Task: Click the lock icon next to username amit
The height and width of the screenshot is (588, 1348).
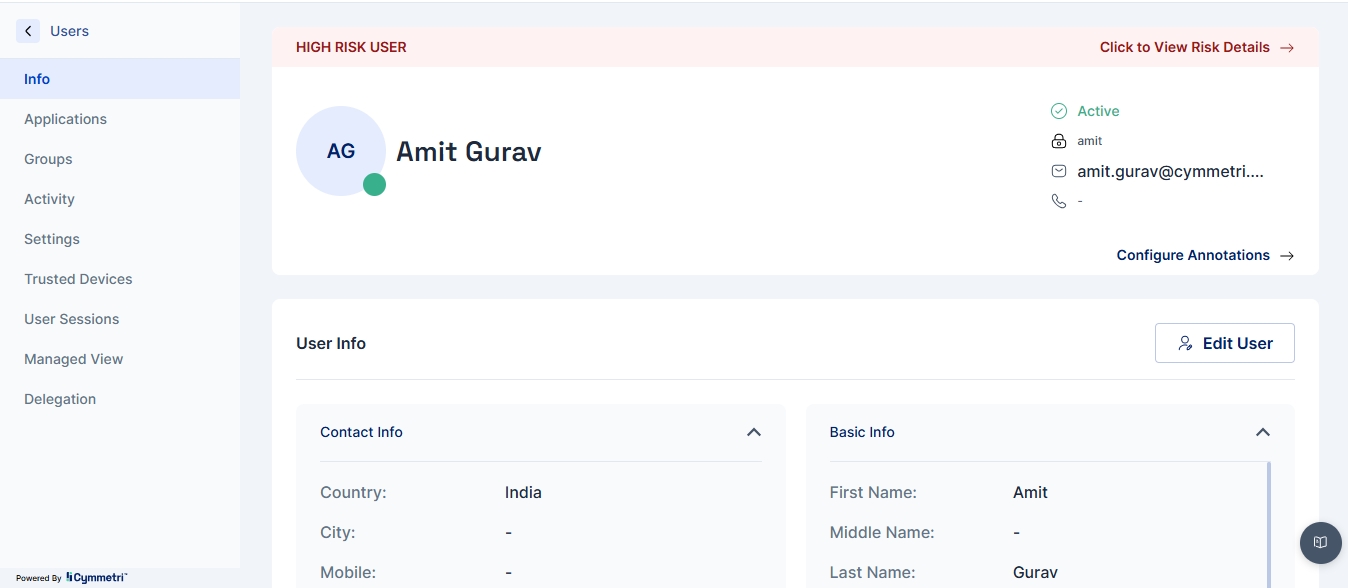Action: (x=1059, y=141)
